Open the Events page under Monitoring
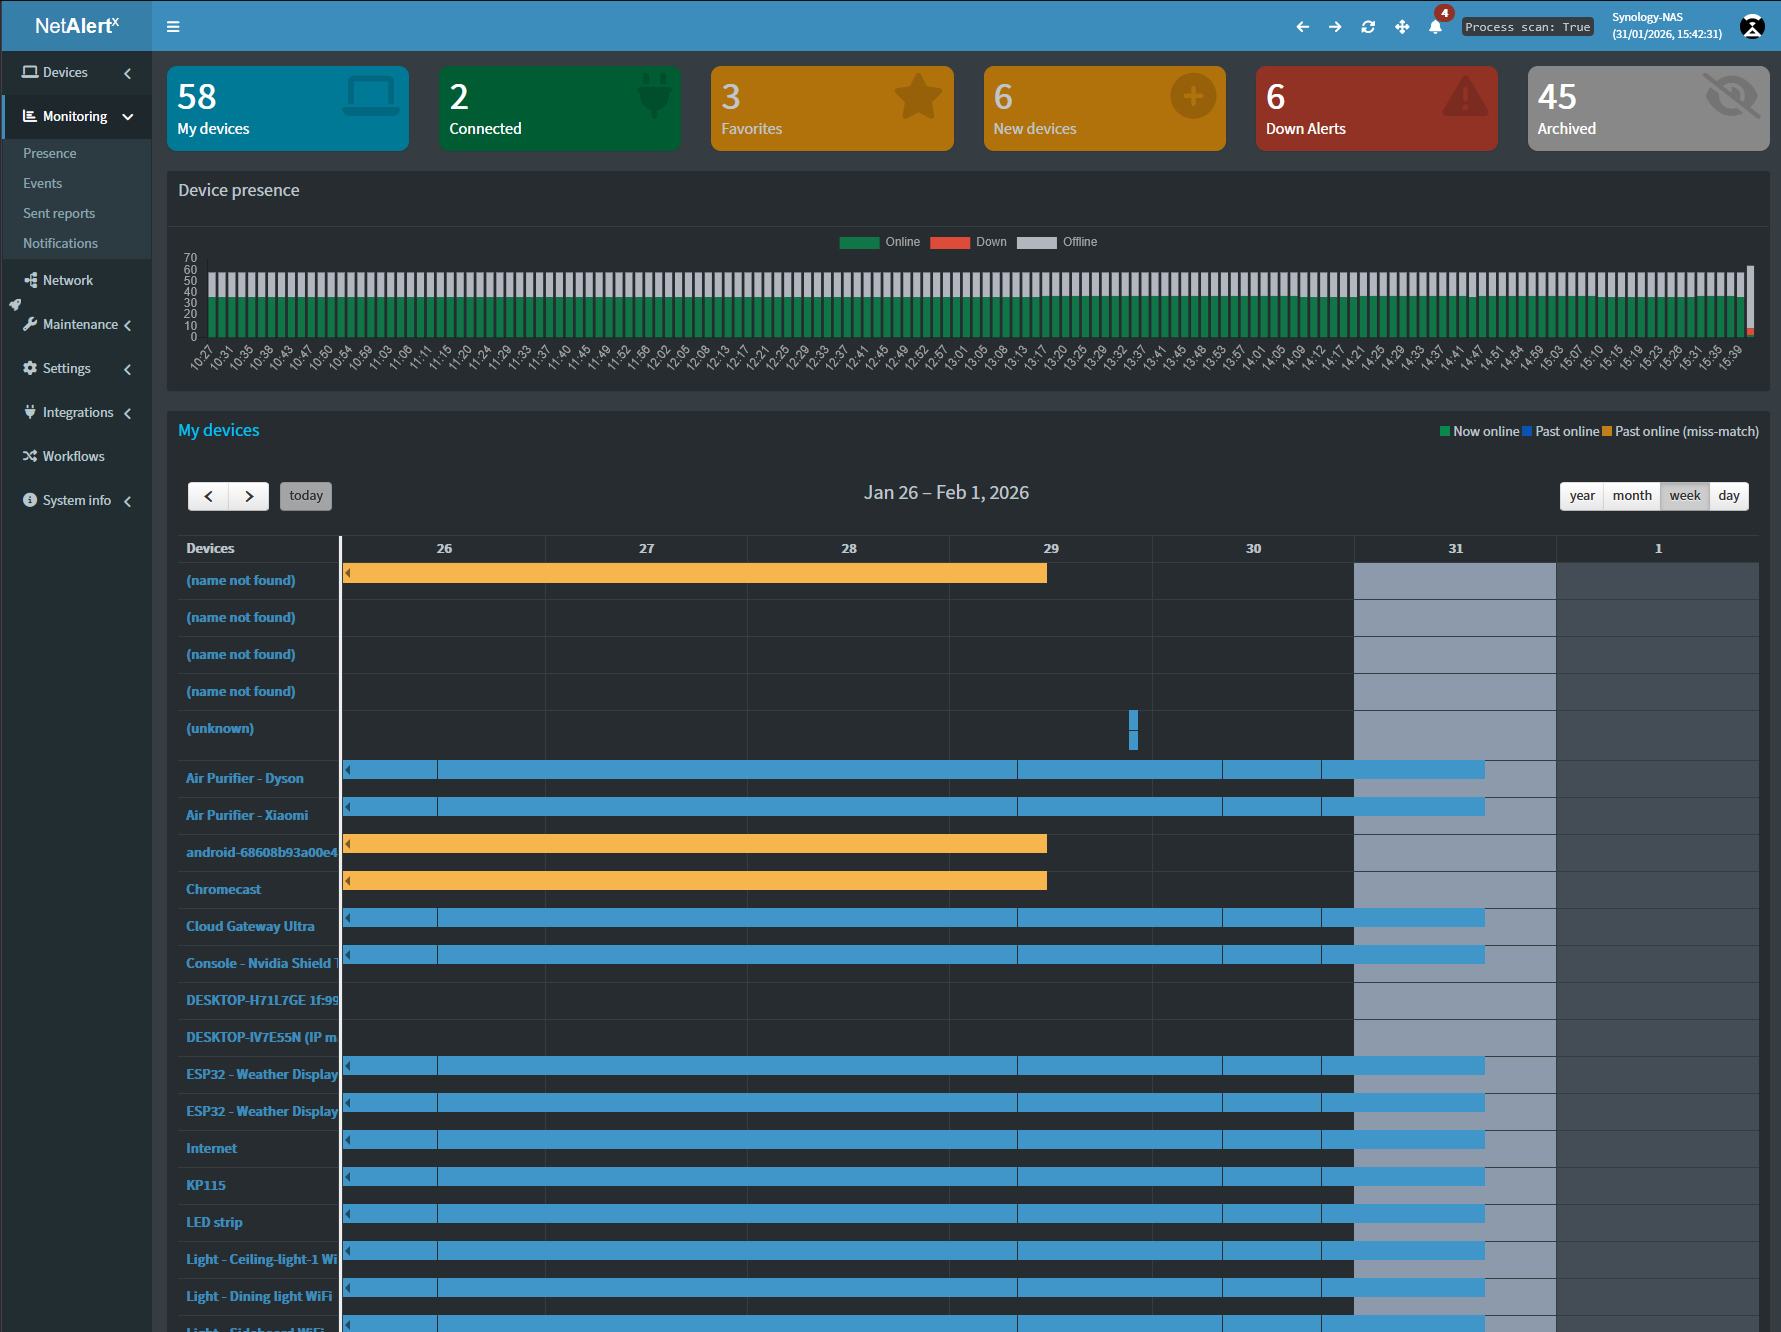This screenshot has height=1332, width=1781. point(42,183)
